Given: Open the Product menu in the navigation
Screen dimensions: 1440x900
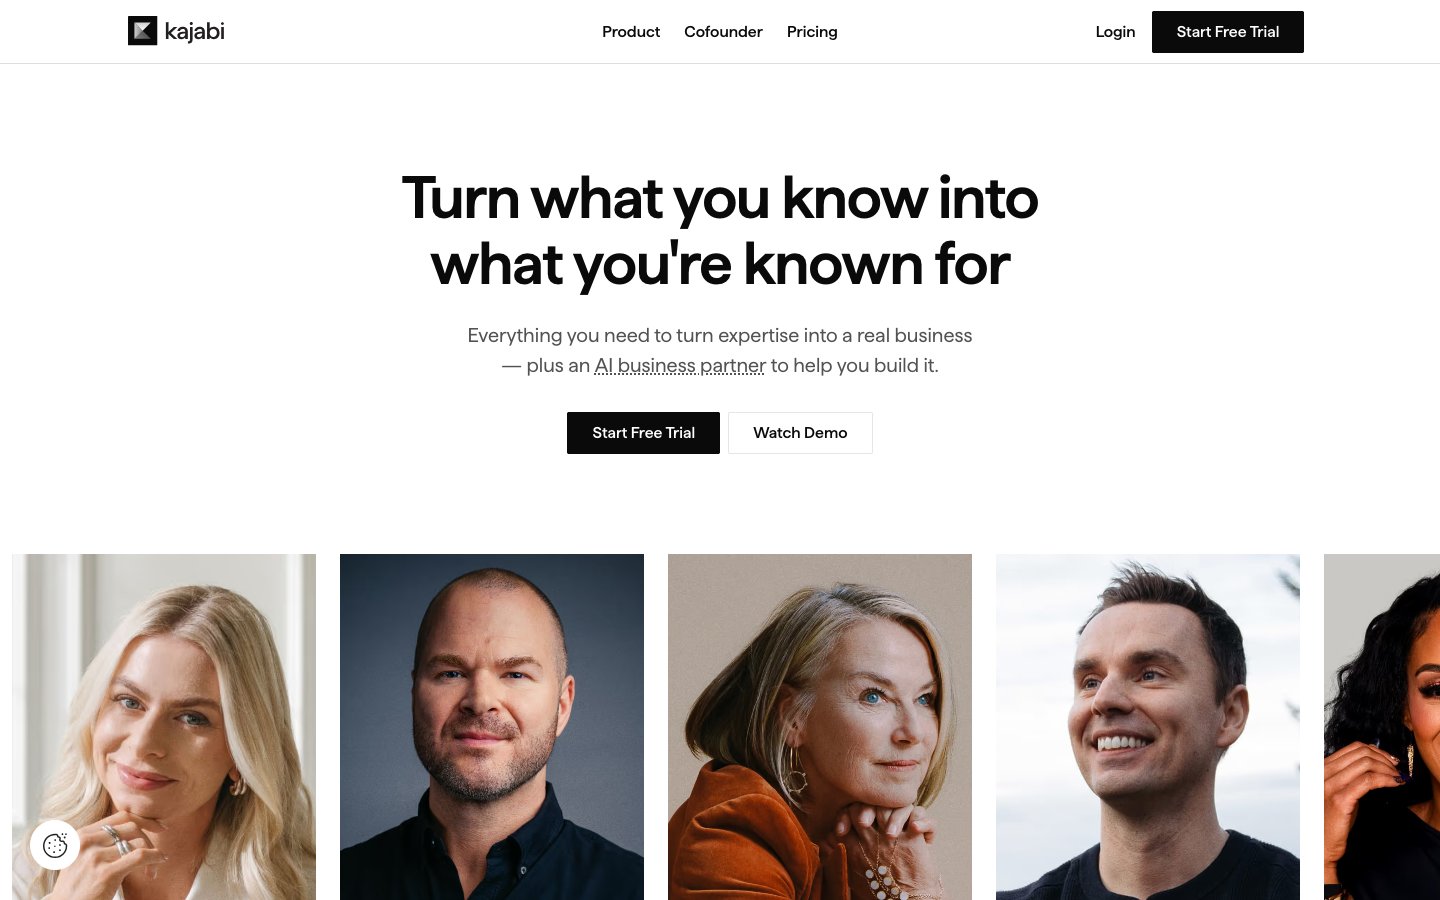Looking at the screenshot, I should [x=631, y=32].
